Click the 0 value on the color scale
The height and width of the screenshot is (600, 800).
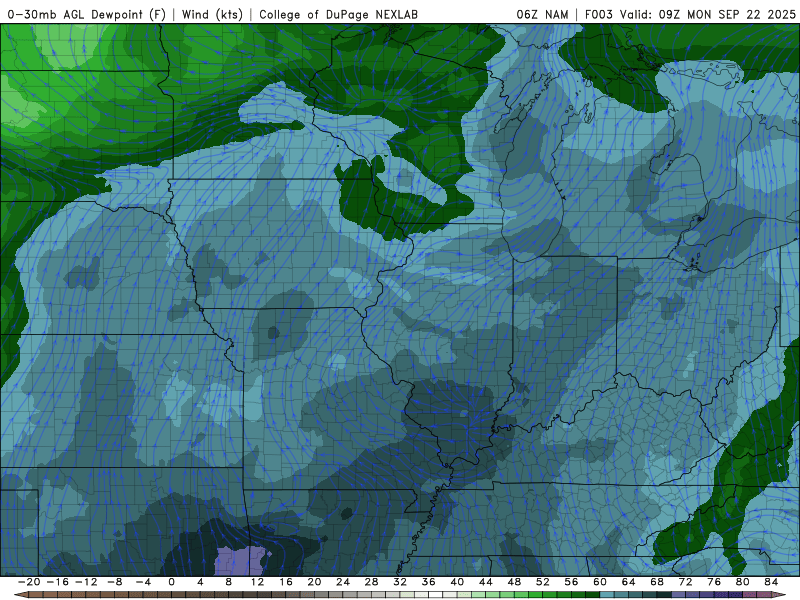point(171,582)
